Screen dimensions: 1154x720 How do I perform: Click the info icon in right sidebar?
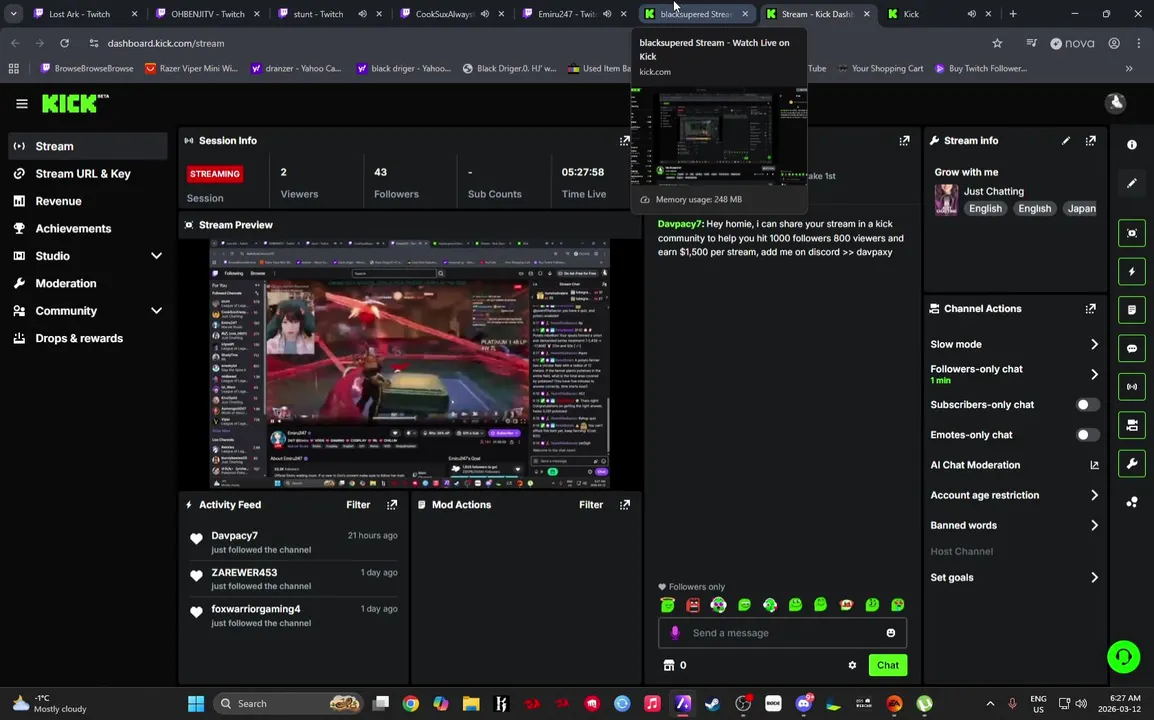click(x=1132, y=145)
